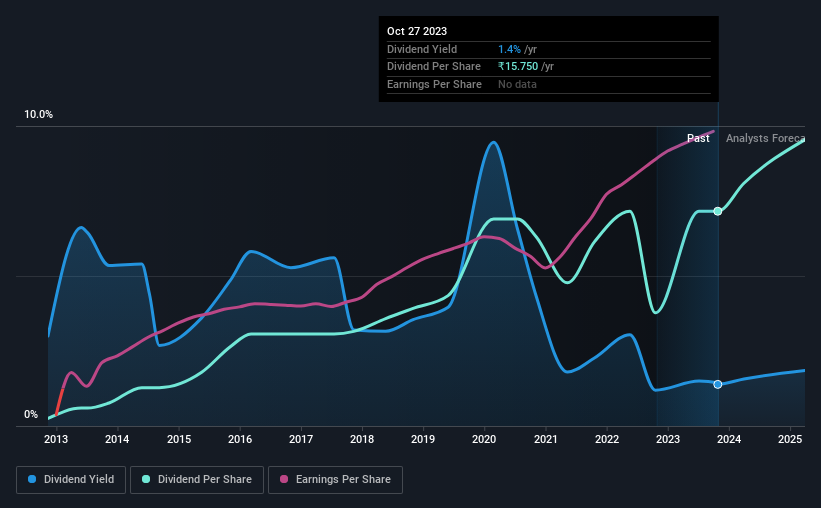Click the 1.4% dividend yield value

509,49
